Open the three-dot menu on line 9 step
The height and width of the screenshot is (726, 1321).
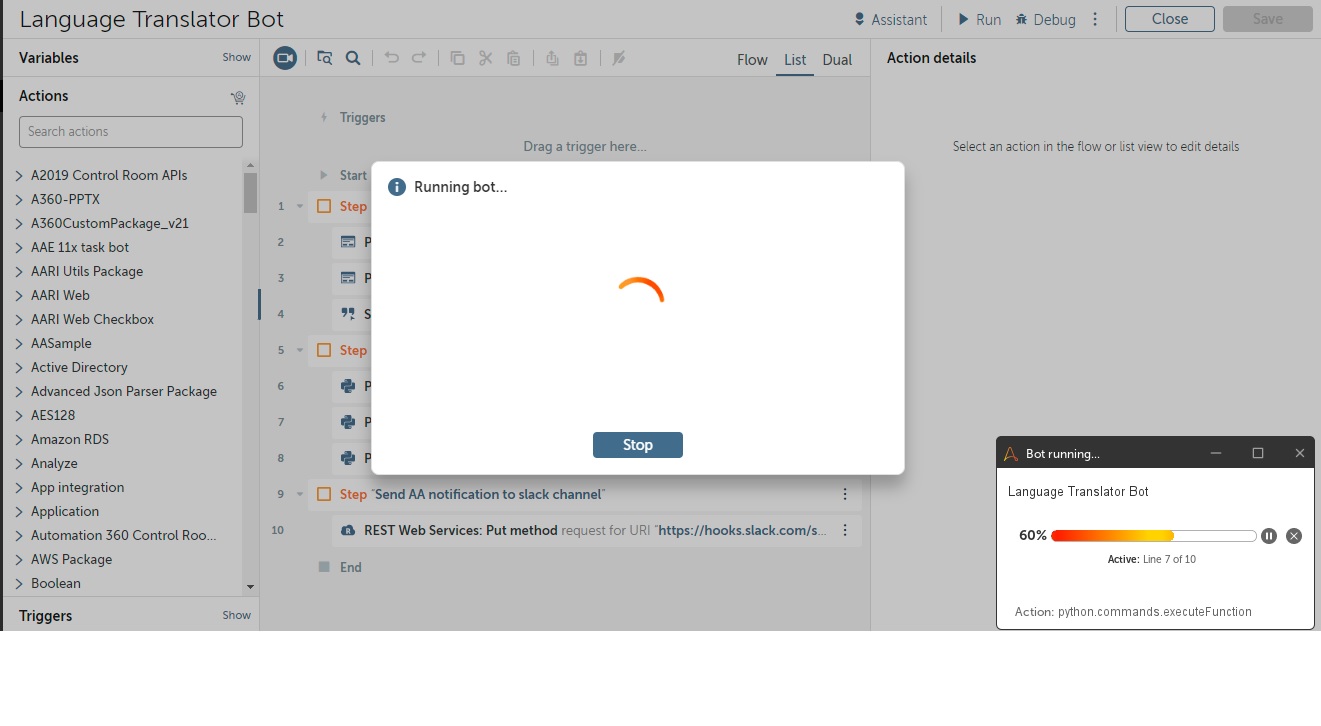(x=845, y=494)
